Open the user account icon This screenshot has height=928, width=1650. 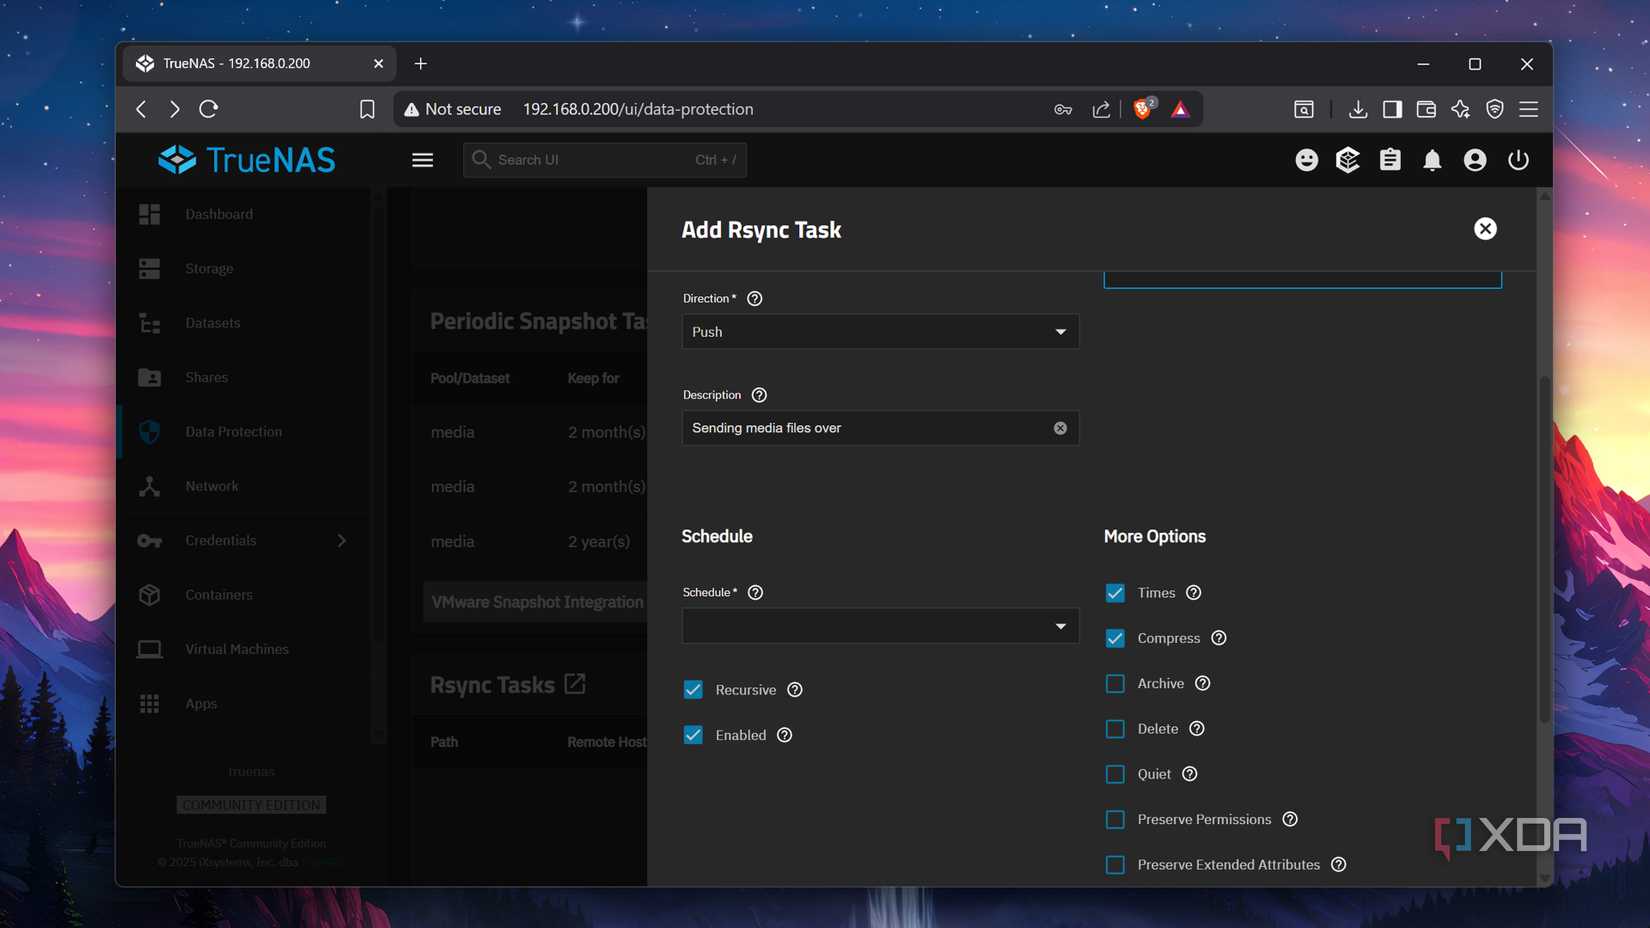(1475, 160)
